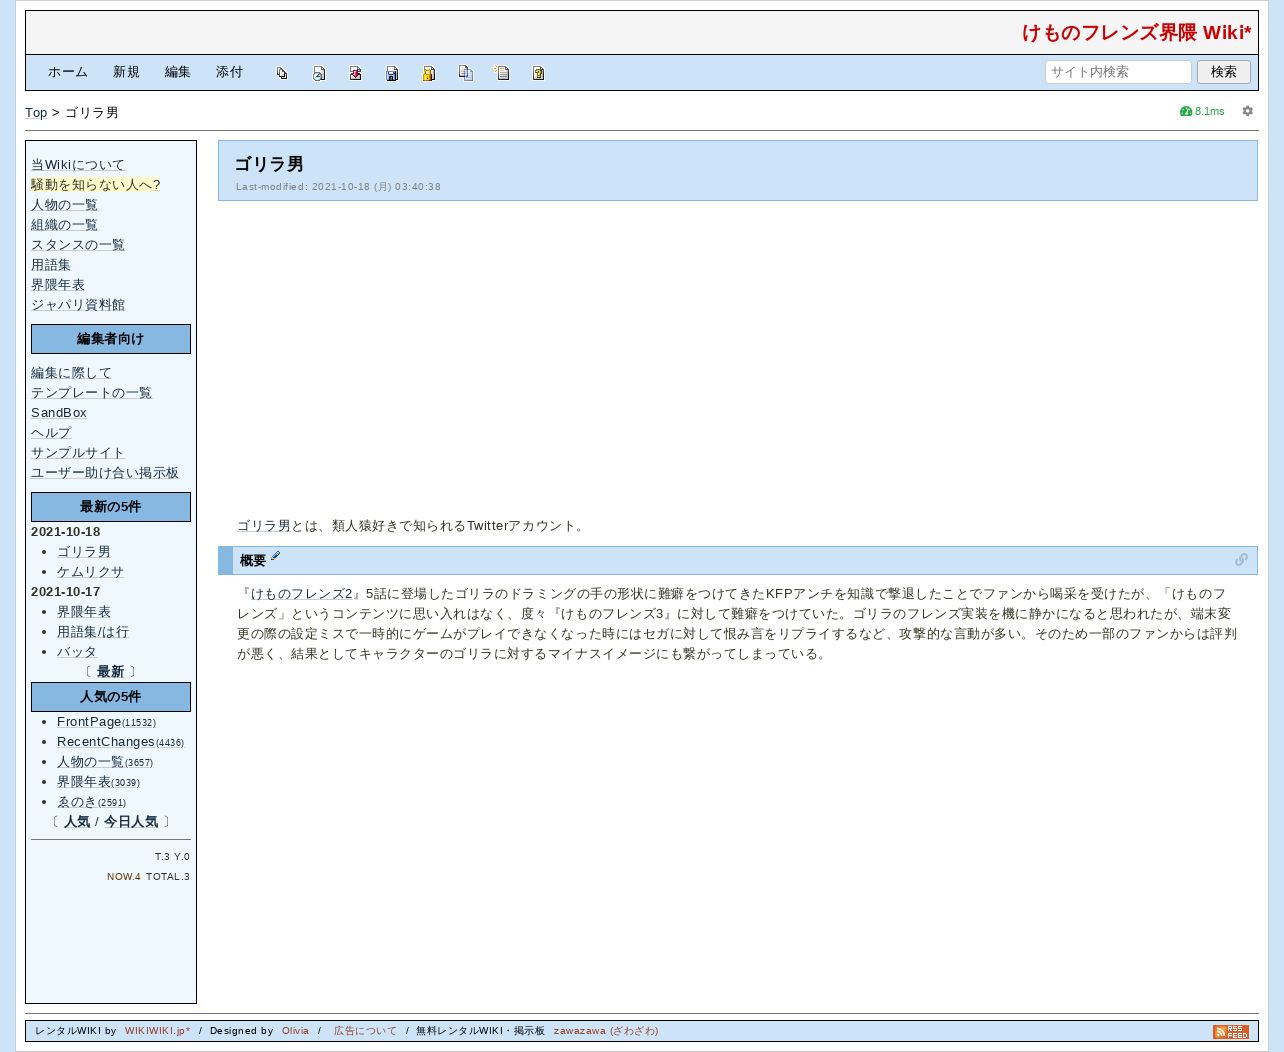Open 組織の一覧 sidebar link

(x=64, y=225)
